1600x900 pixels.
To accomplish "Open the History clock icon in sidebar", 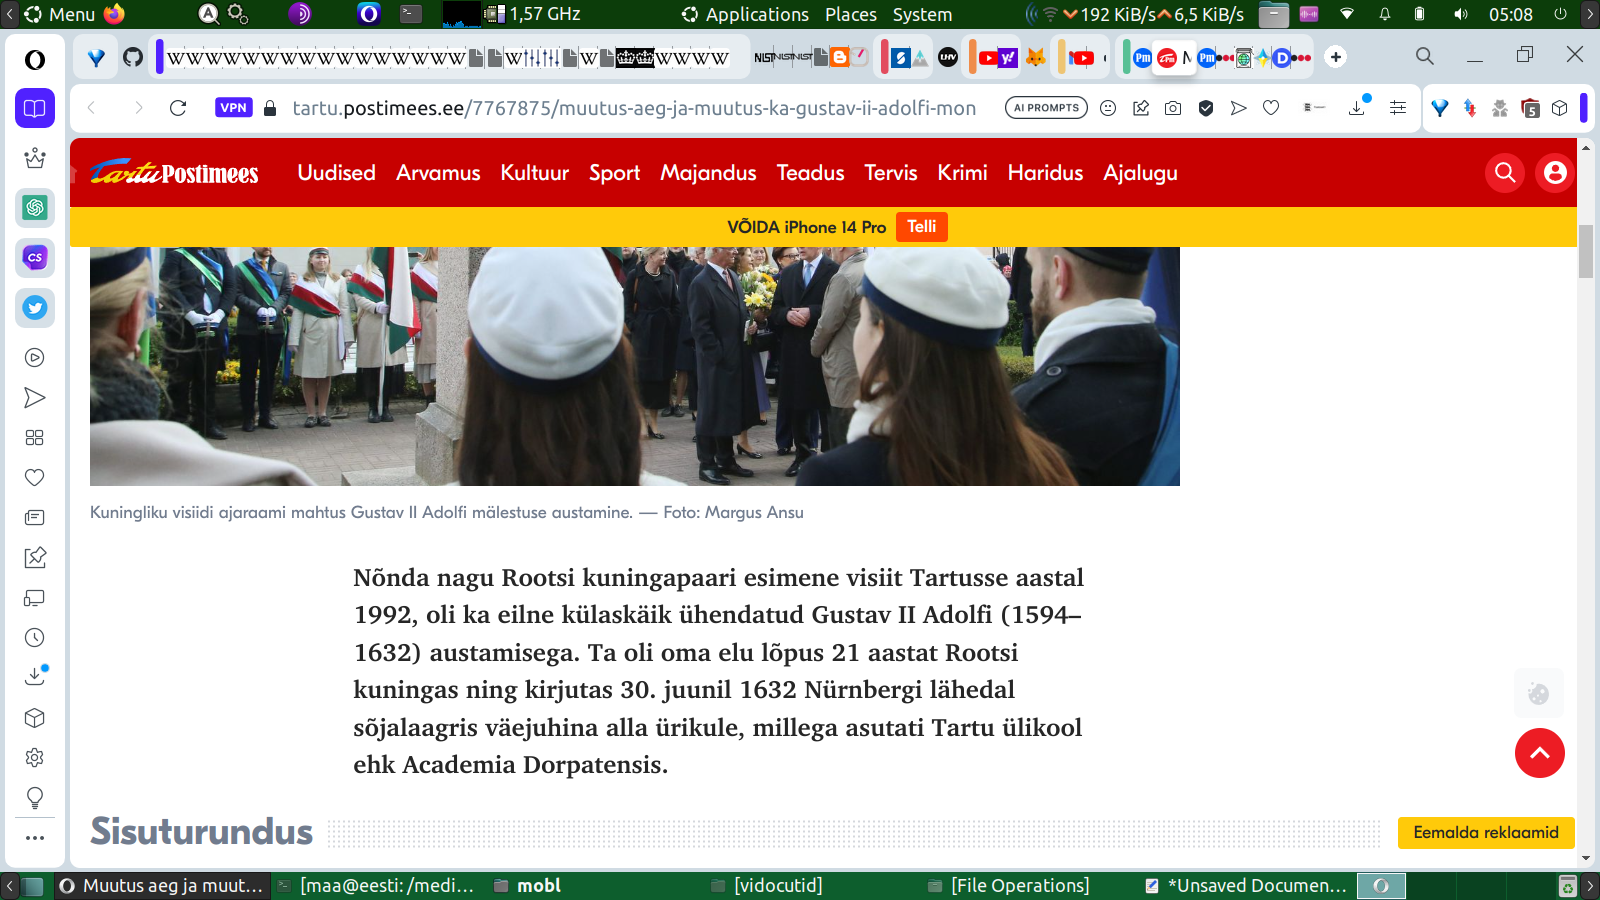I will 35,638.
